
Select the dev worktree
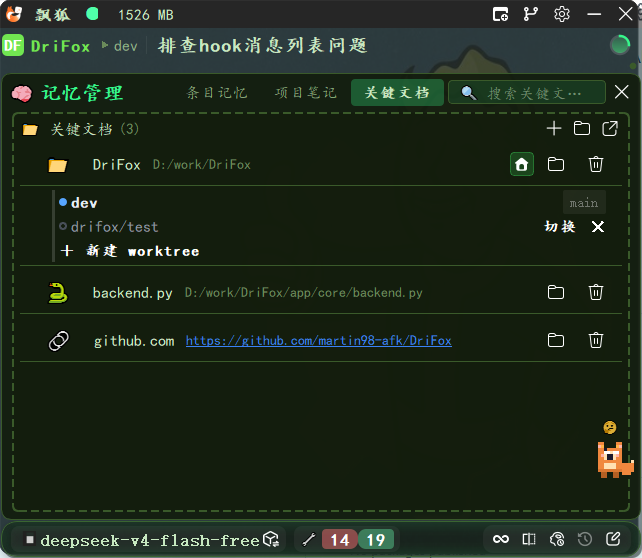pos(84,203)
